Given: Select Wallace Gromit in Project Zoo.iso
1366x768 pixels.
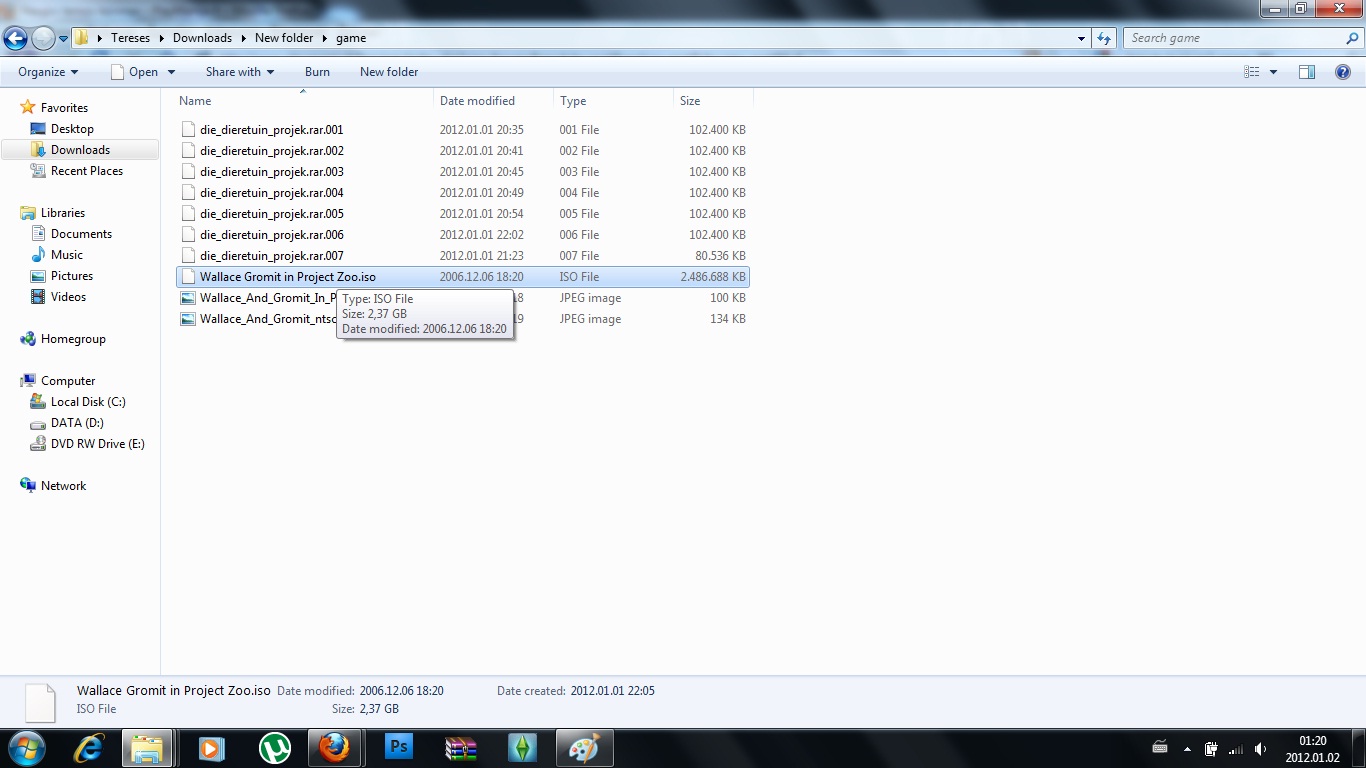Looking at the screenshot, I should click(463, 277).
